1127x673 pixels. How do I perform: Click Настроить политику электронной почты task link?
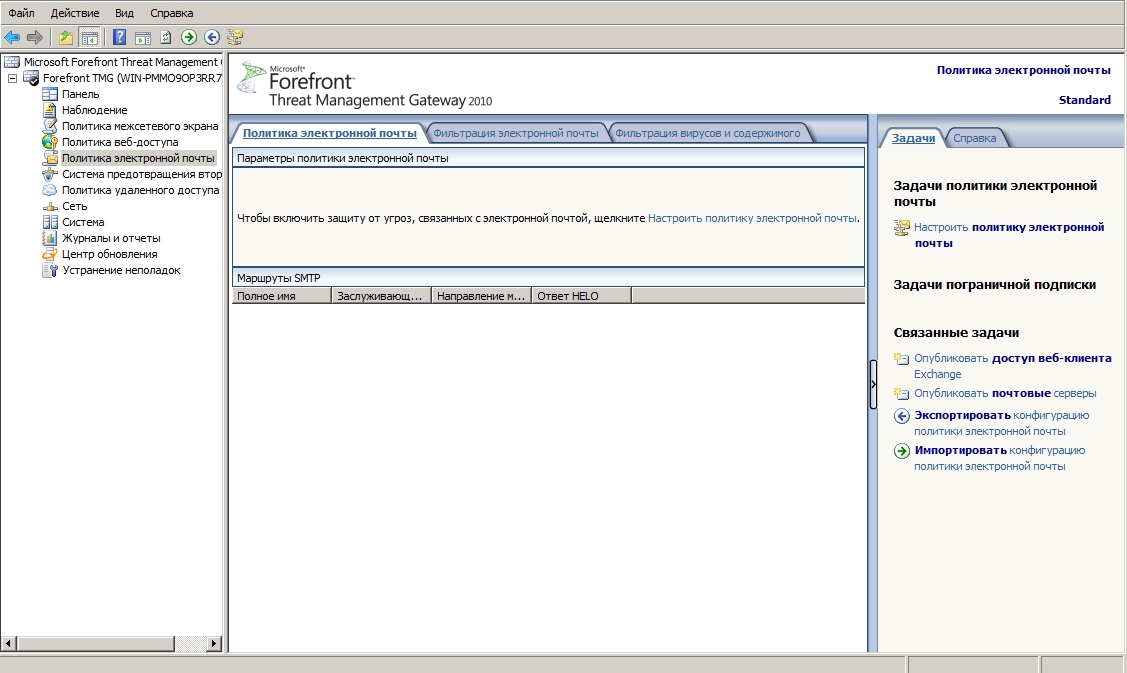1008,235
